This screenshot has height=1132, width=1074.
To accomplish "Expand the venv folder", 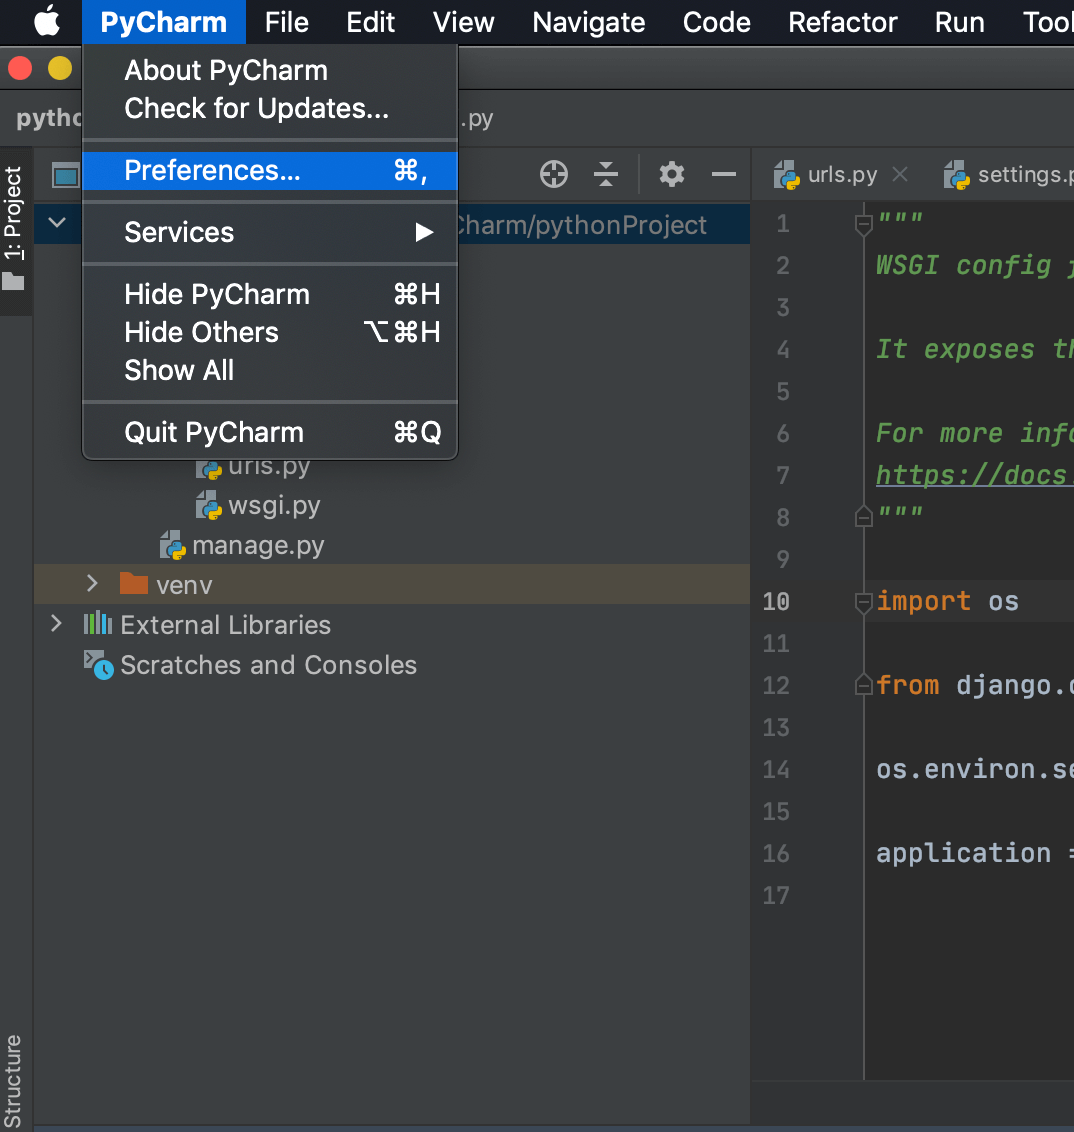I will click(x=92, y=584).
